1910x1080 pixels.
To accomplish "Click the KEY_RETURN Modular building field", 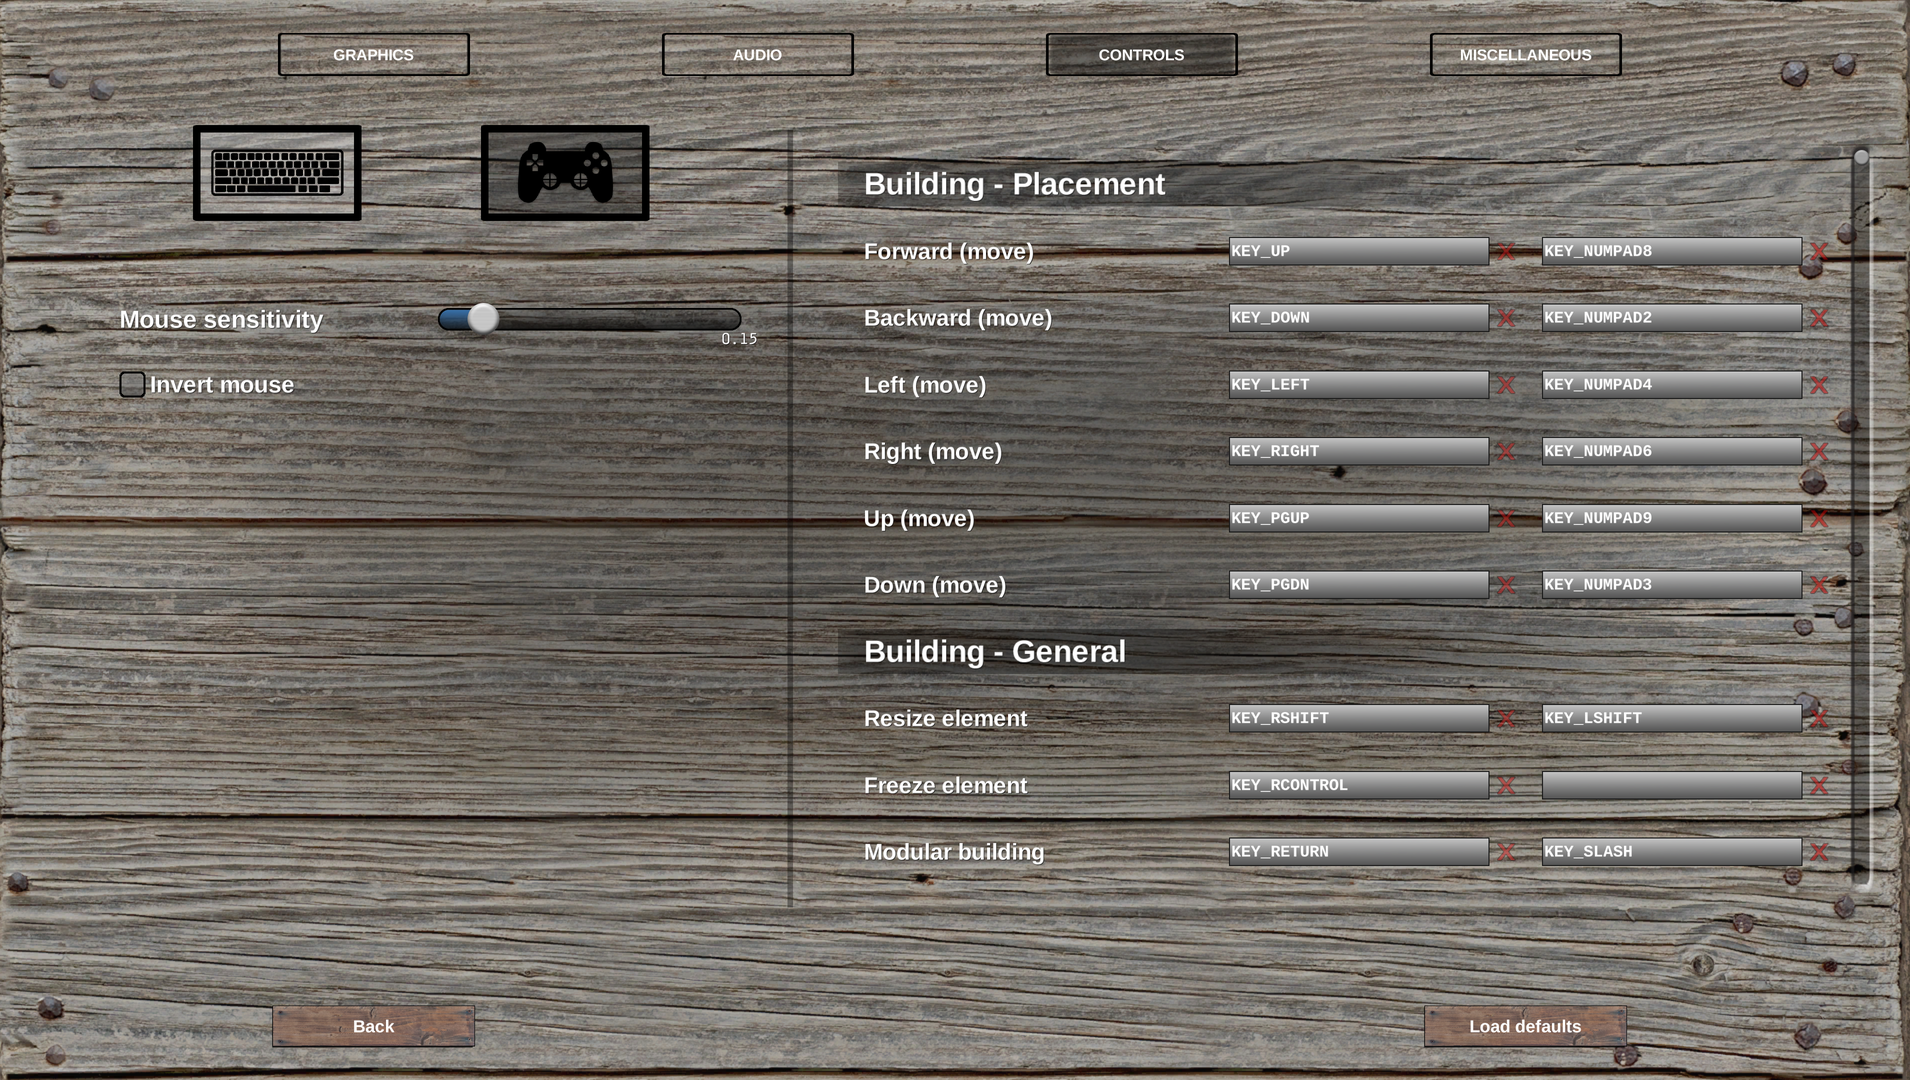I will click(1358, 852).
